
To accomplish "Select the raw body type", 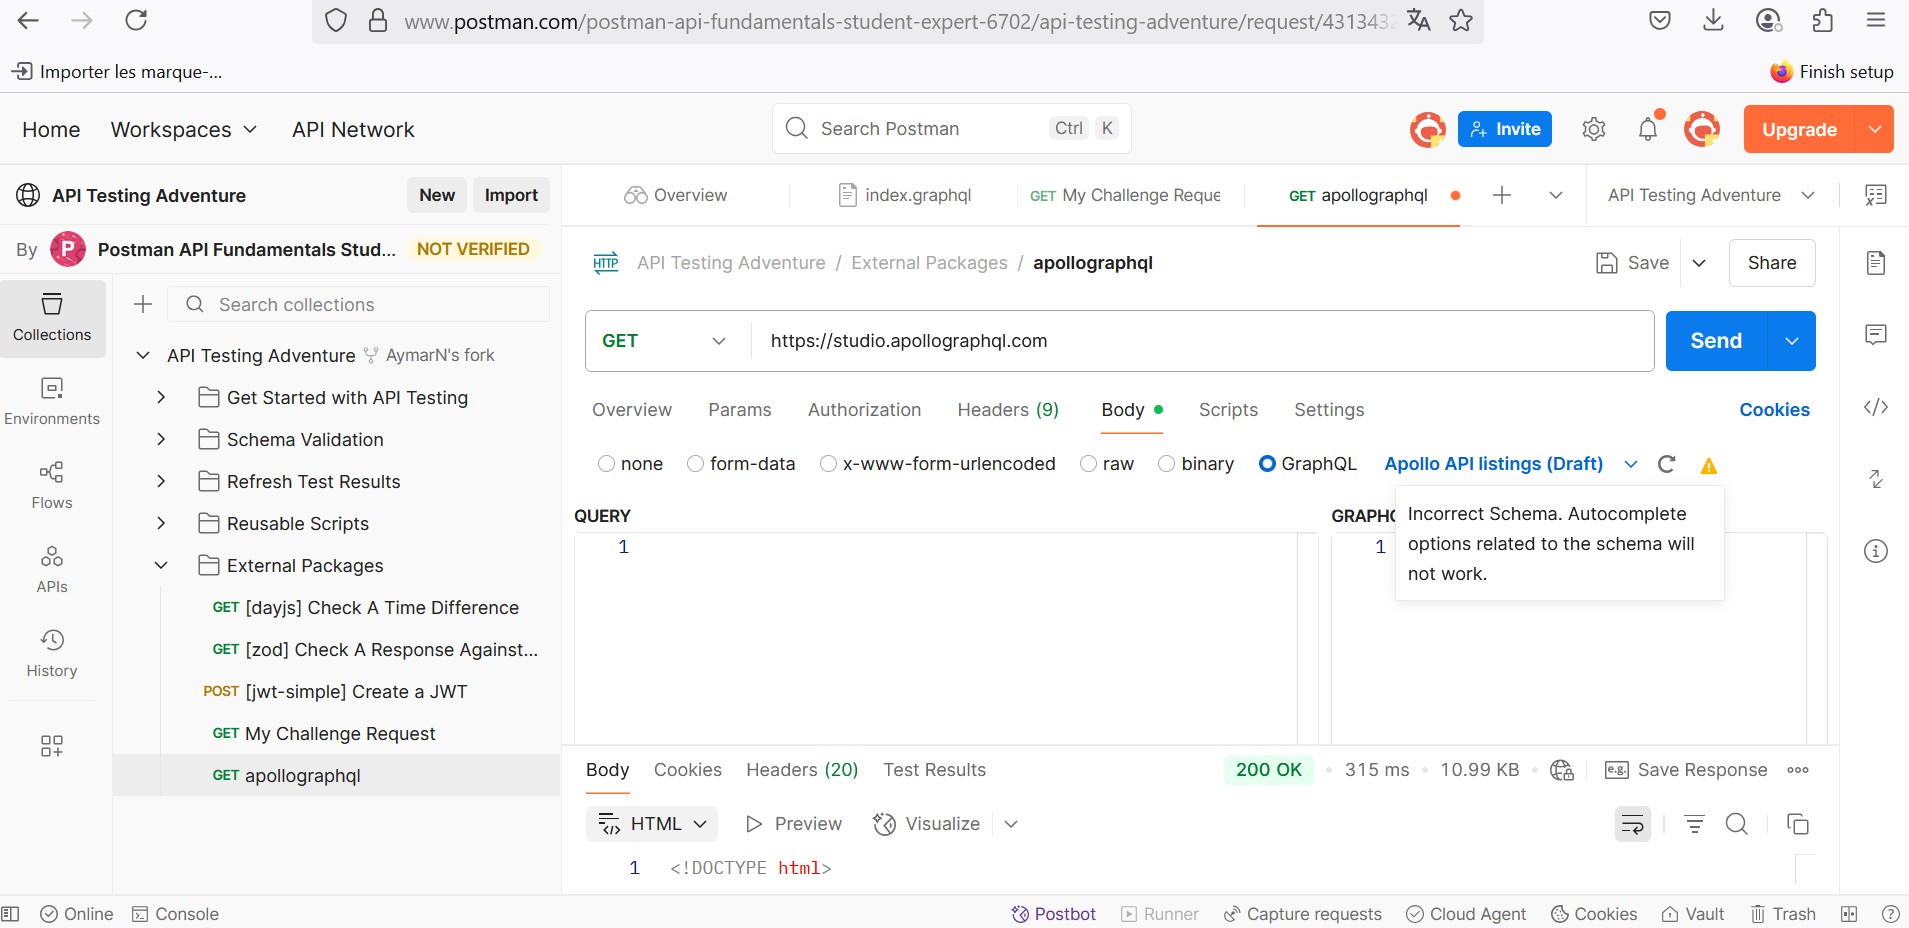I will (1089, 464).
